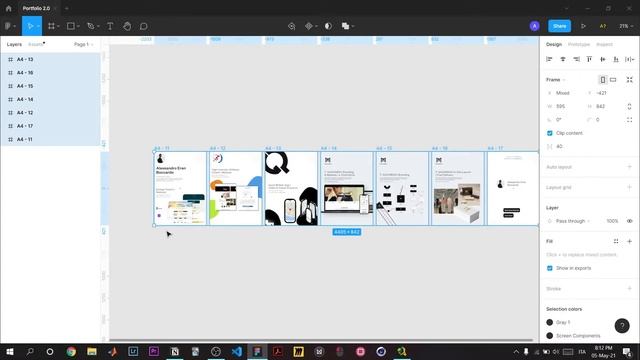Toggle constrain proportions link

tap(629, 106)
